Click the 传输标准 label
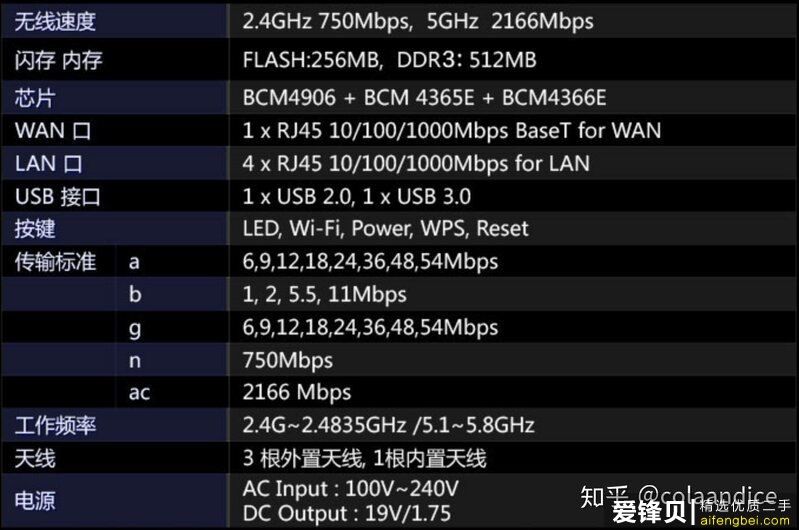 55,262
